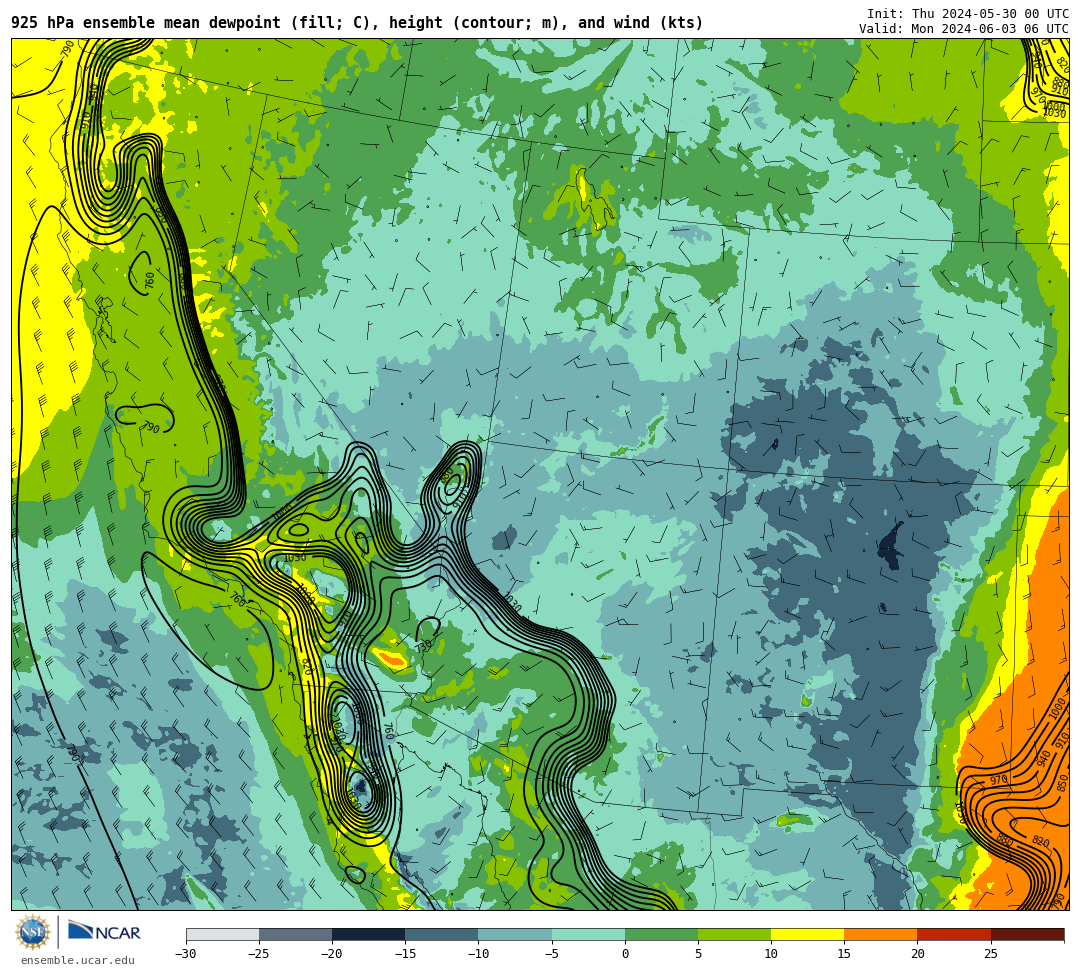1080x973 pixels.
Task: Click the 15 to 20 orange swatch
Action: click(x=881, y=934)
